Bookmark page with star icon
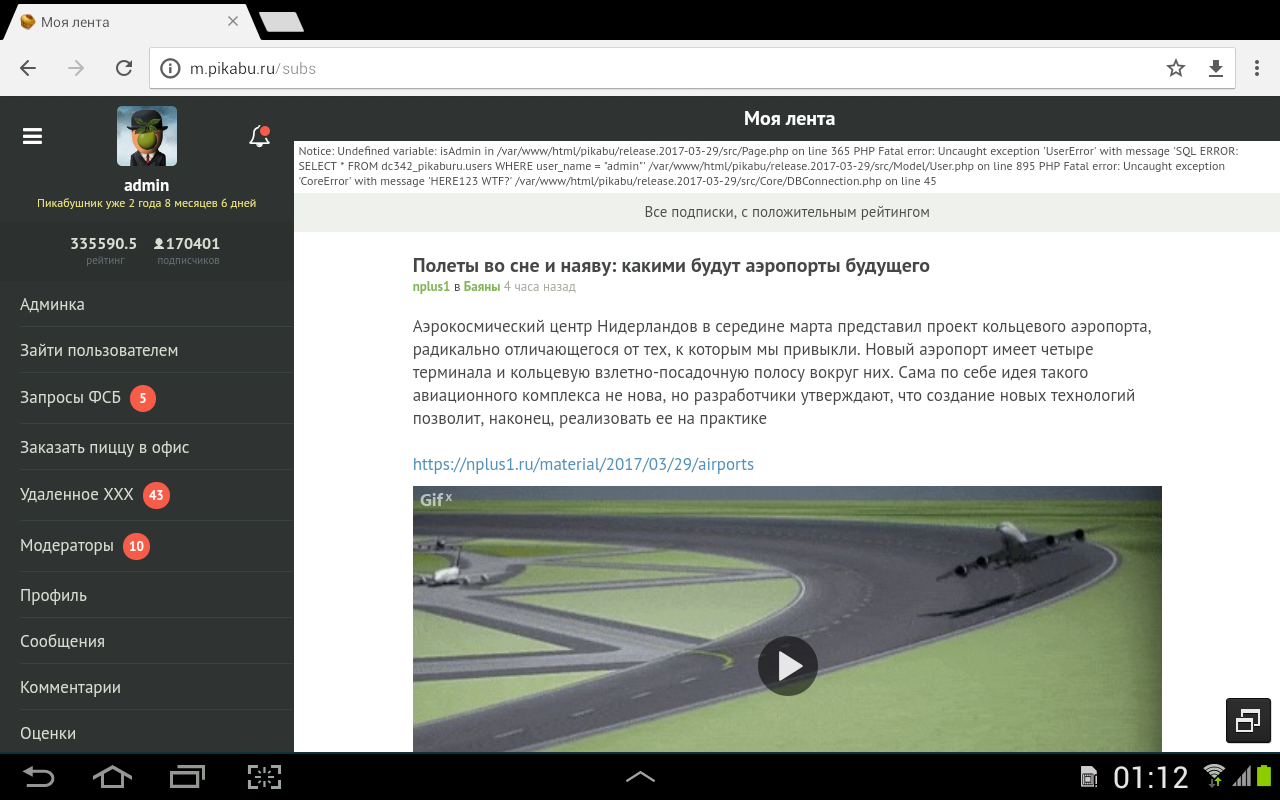Screen dimensions: 1280x800 click(x=1176, y=68)
